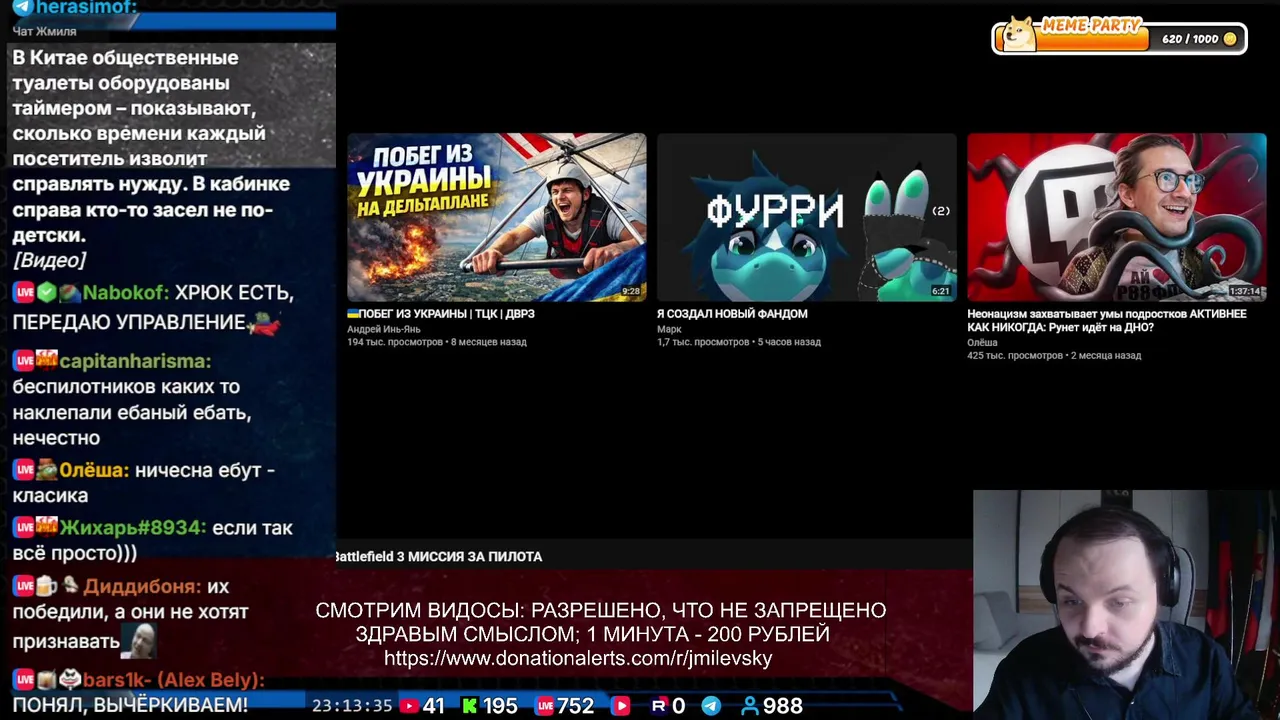Screen dimensions: 1280x720
Task: Click the gold coin icon next to 620 / 1000
Action: pyautogui.click(x=1230, y=39)
